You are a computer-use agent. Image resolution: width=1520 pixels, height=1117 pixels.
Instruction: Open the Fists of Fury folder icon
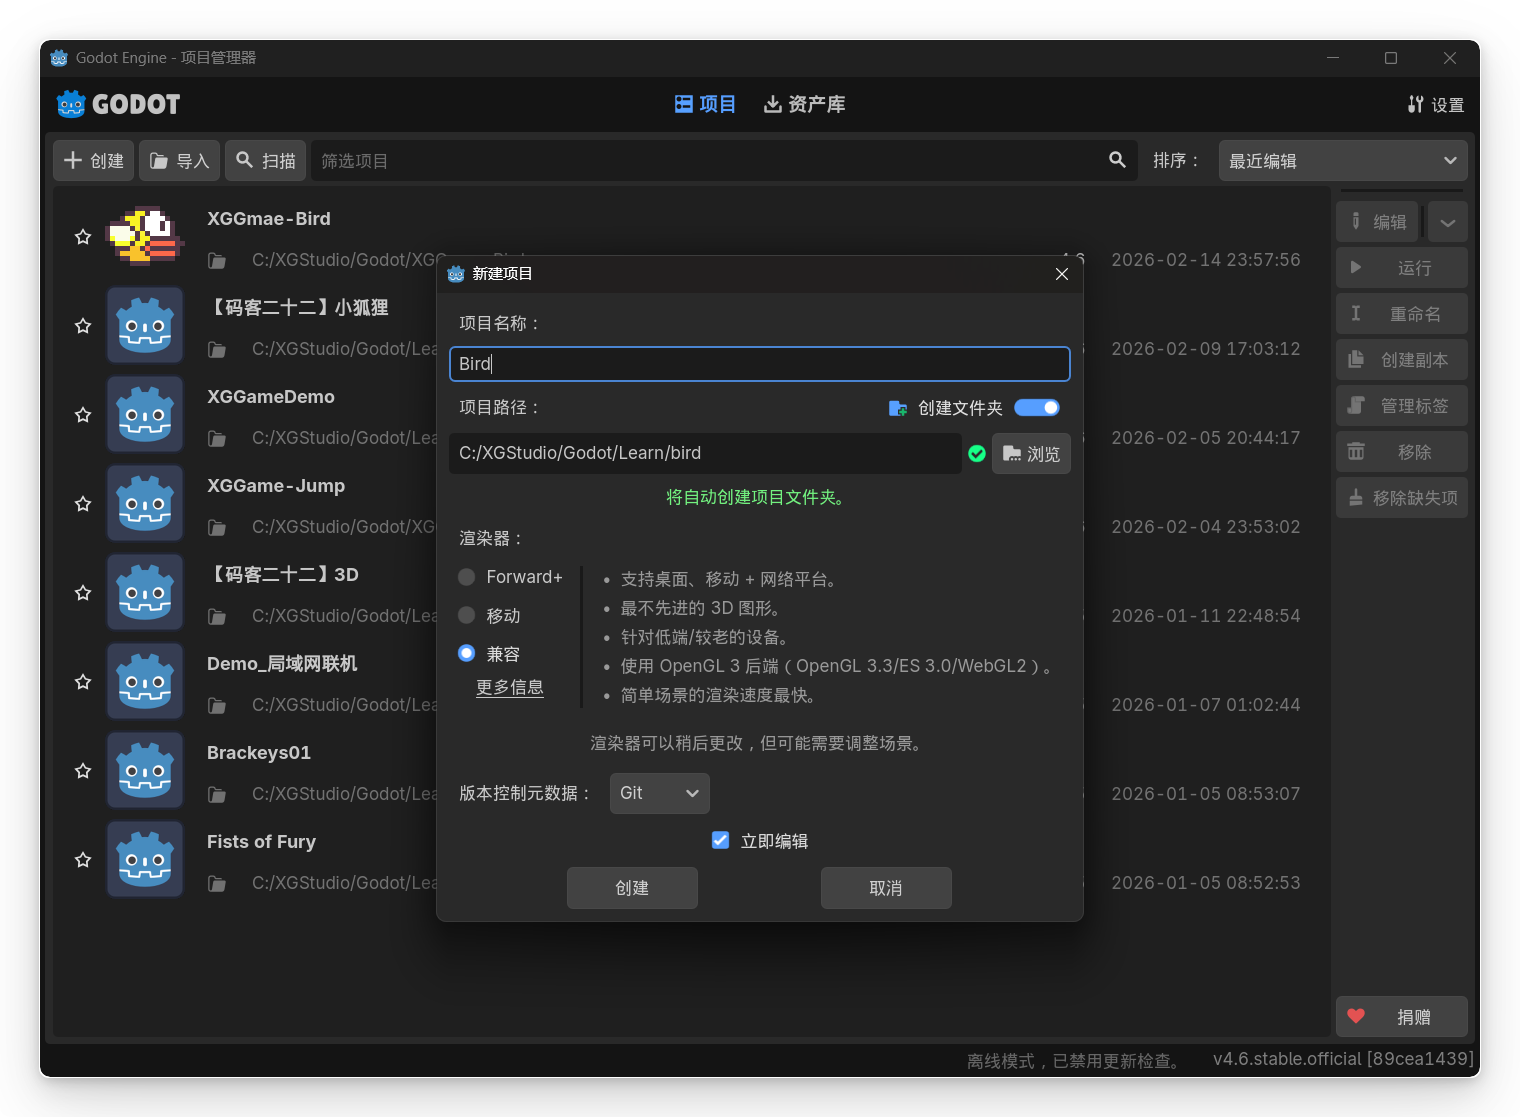point(217,884)
